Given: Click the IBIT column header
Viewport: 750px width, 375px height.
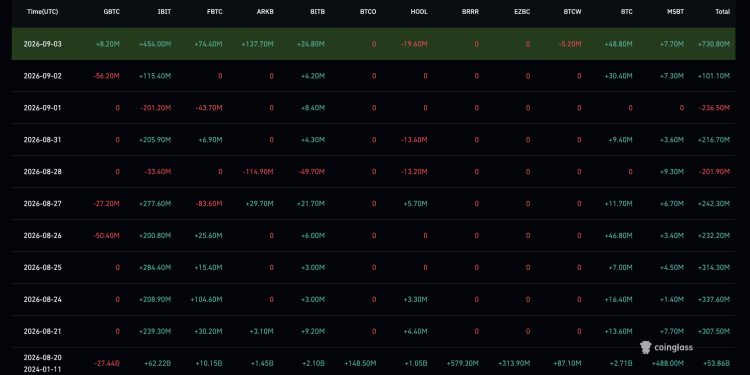Looking at the screenshot, I should click(164, 12).
